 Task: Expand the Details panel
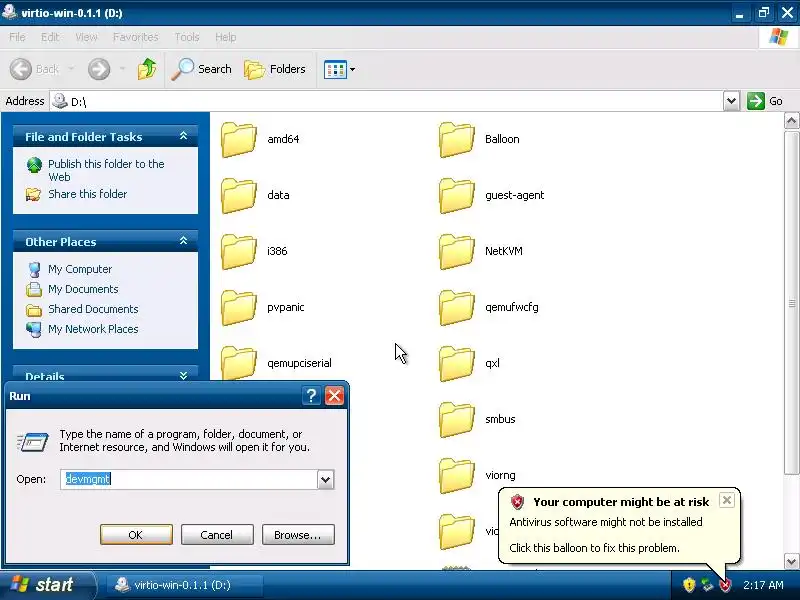click(x=183, y=376)
